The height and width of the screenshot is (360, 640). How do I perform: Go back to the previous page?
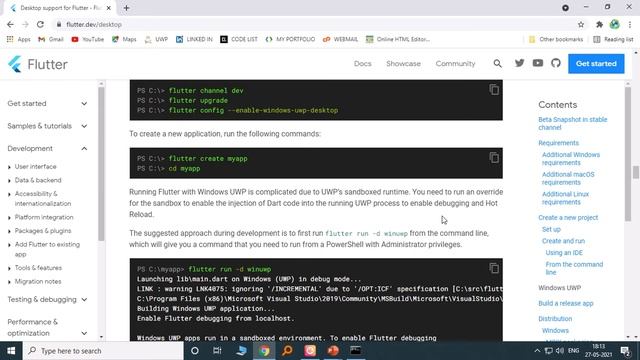click(10, 24)
